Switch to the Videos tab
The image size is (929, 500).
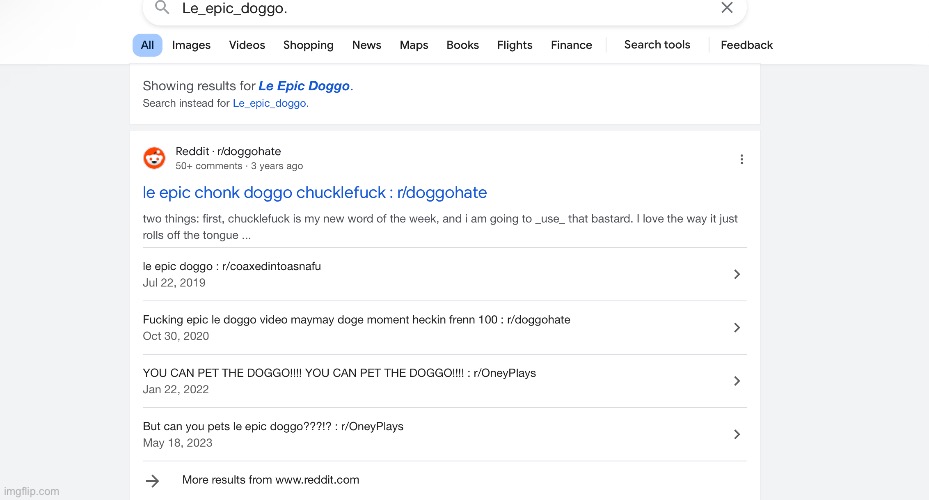tap(247, 45)
